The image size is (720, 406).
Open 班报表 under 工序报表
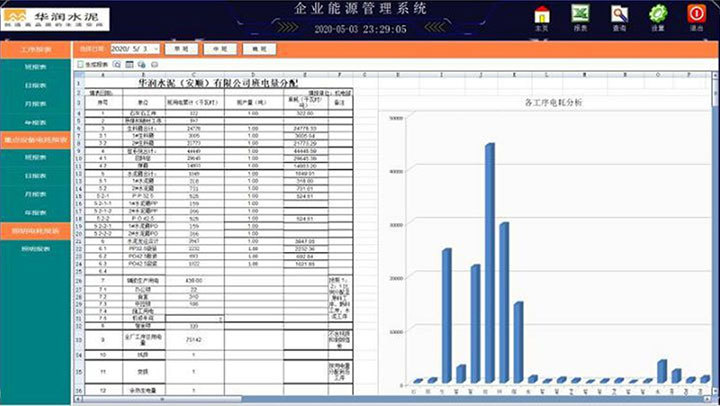point(35,67)
